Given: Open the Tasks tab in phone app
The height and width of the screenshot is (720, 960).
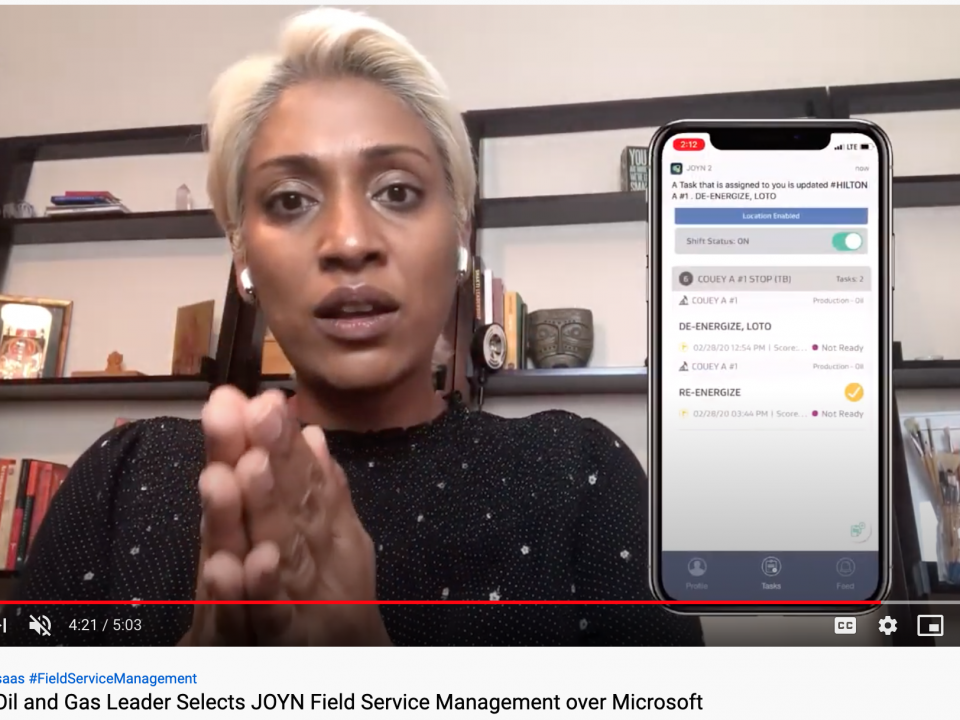Looking at the screenshot, I should (x=771, y=573).
